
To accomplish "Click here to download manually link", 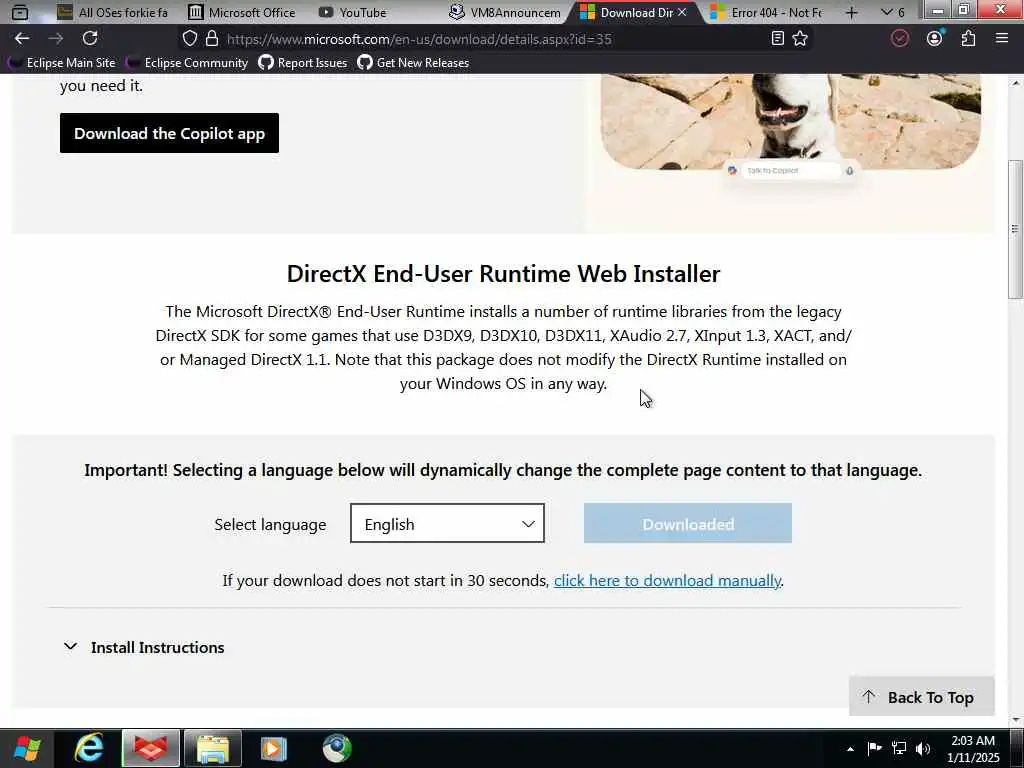I will tap(667, 581).
